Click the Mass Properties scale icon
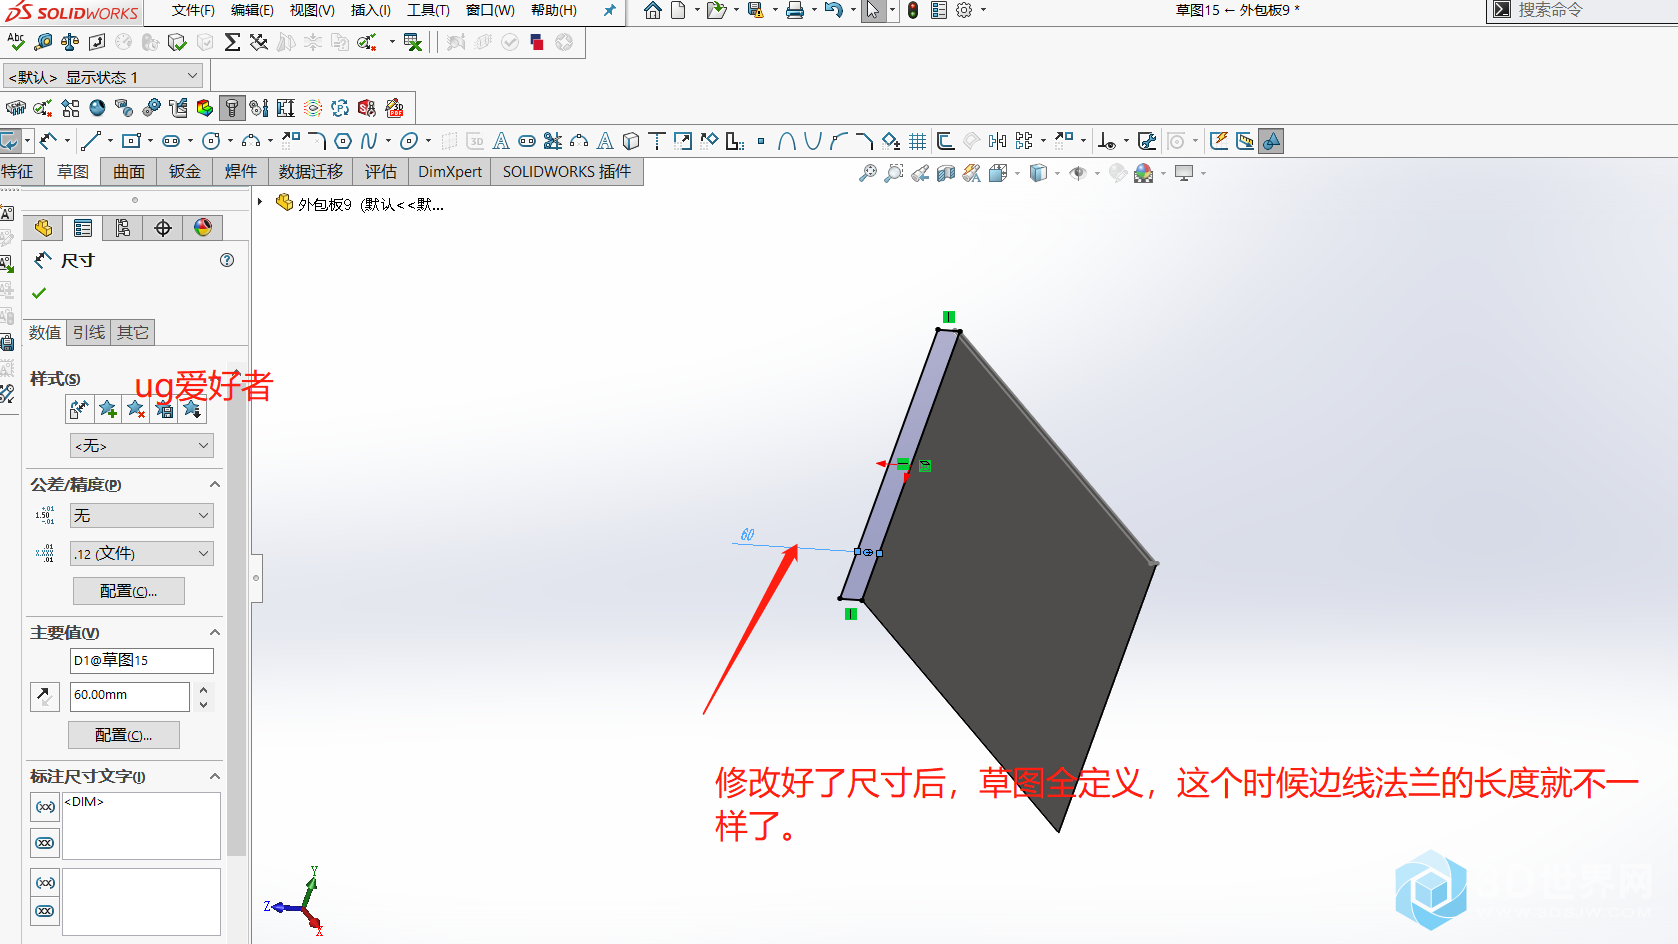The height and width of the screenshot is (944, 1678). [70, 42]
